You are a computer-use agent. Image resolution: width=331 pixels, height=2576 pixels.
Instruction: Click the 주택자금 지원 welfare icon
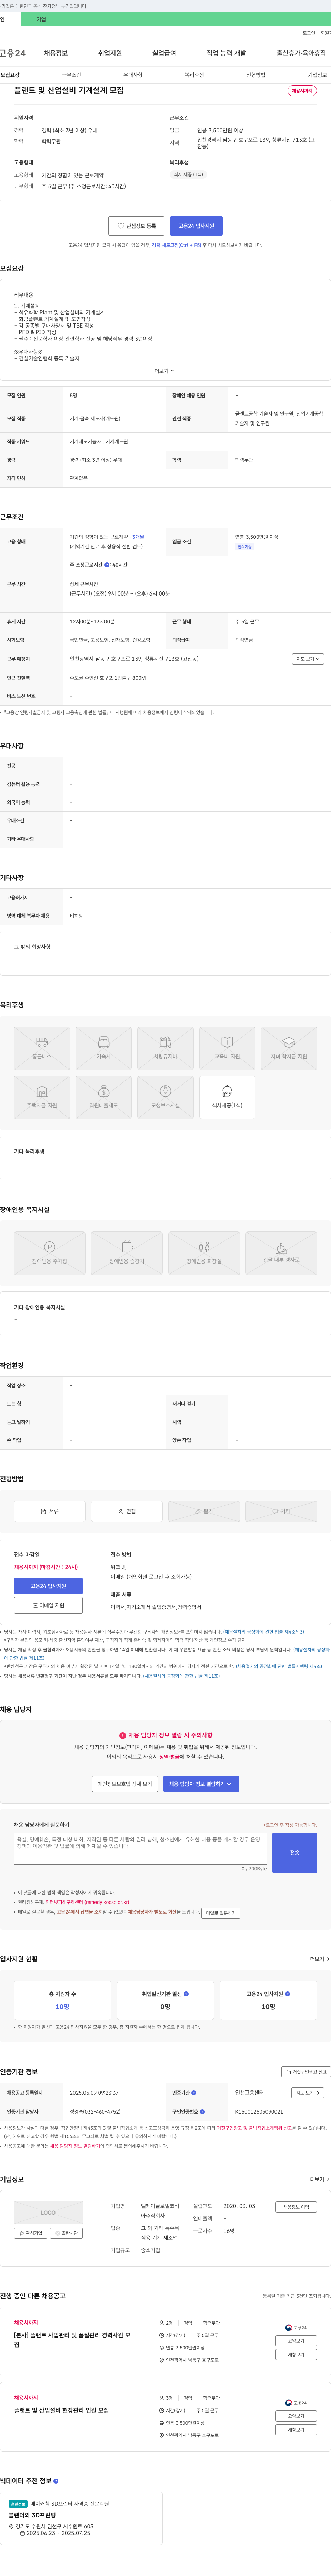pos(42,1097)
